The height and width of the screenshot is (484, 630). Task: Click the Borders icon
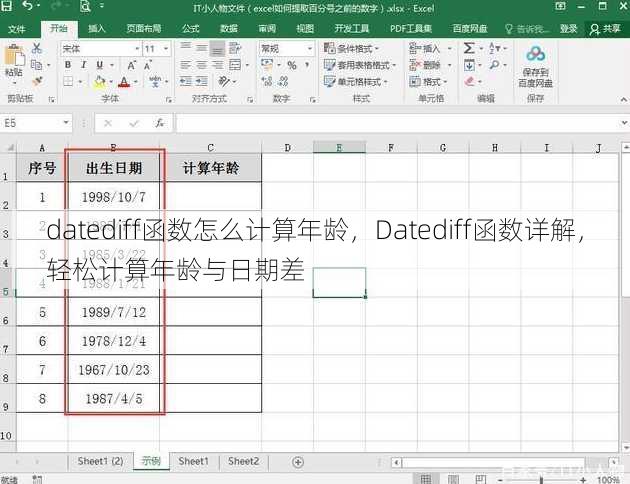click(x=68, y=82)
